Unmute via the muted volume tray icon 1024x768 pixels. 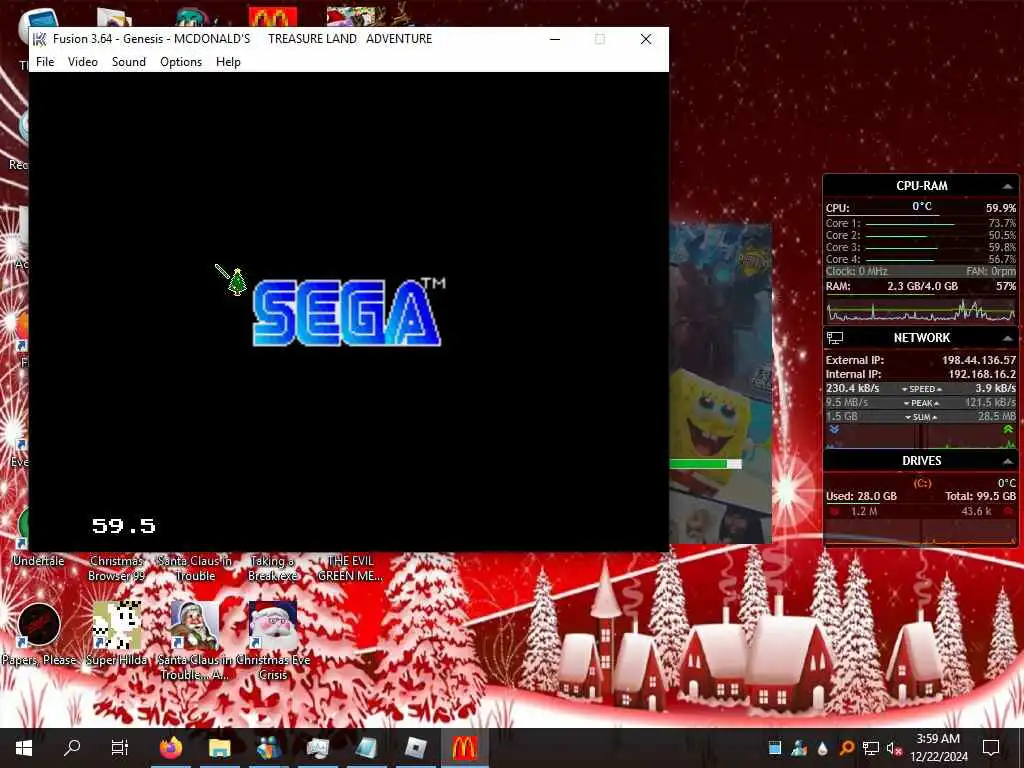click(x=894, y=748)
